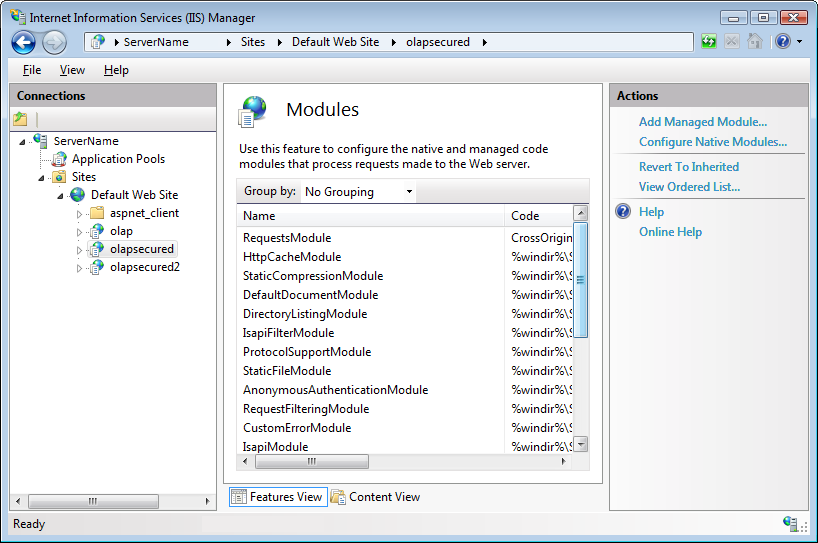This screenshot has height=543, width=818.
Task: Open the Group by dropdown
Action: (358, 192)
